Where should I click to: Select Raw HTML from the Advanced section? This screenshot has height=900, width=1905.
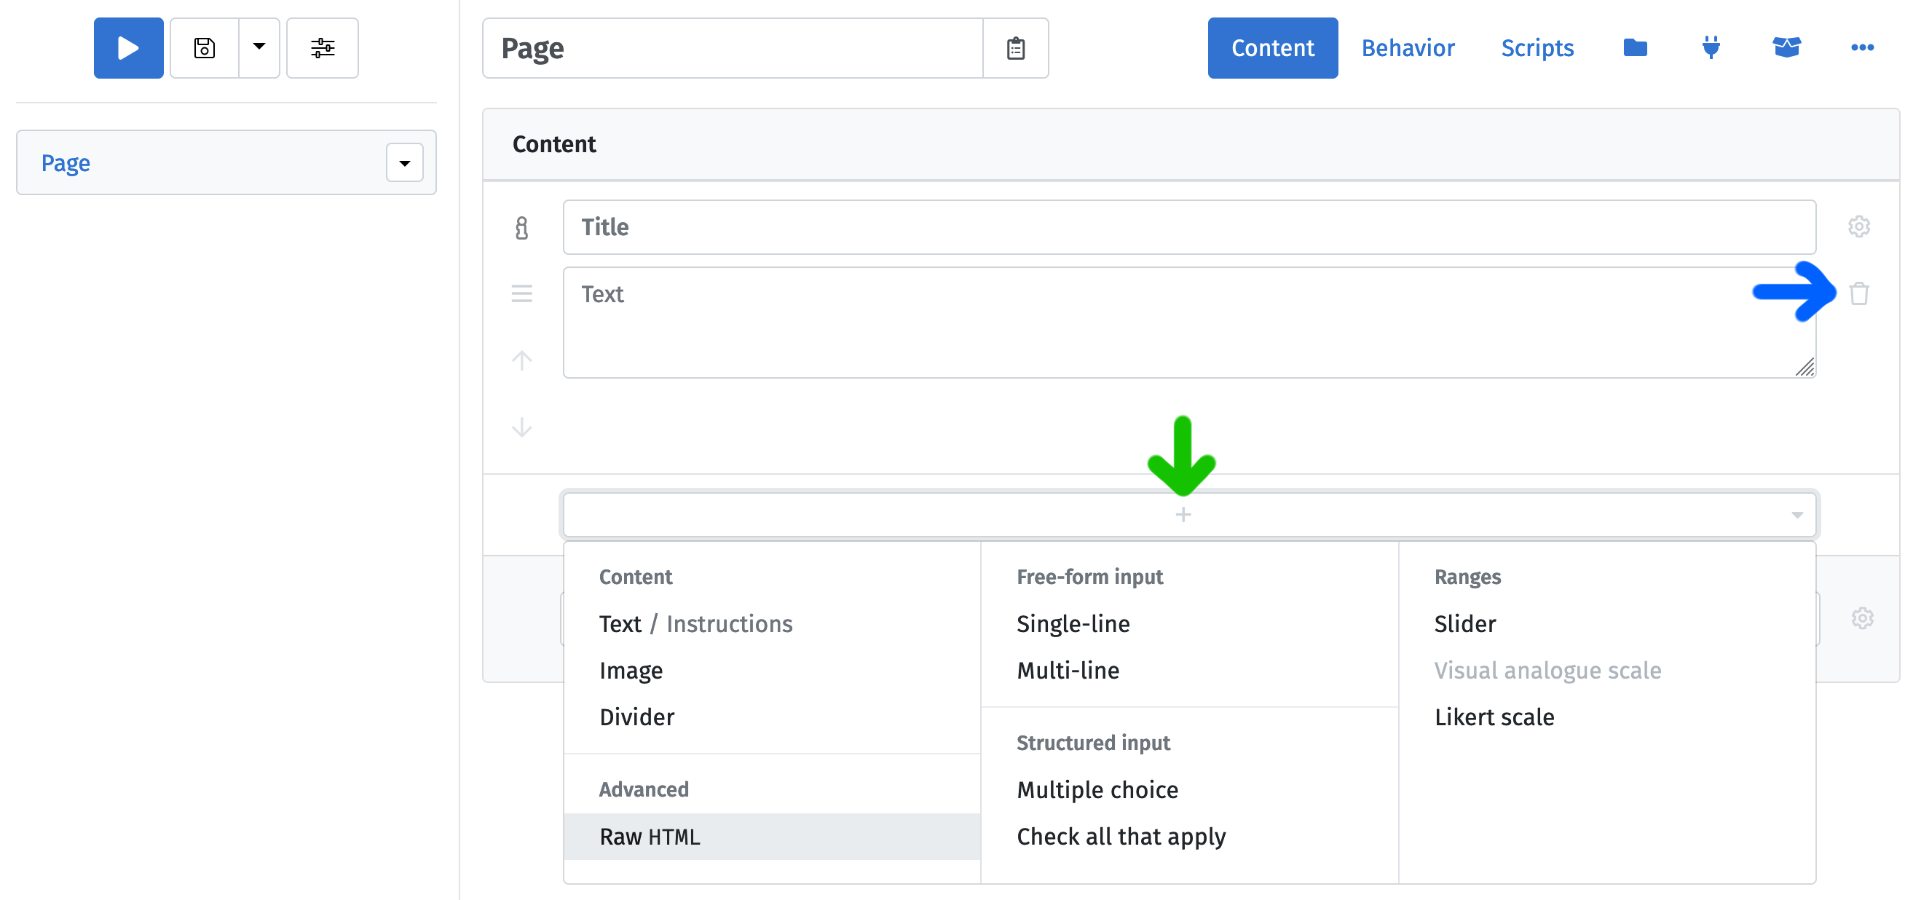[650, 837]
